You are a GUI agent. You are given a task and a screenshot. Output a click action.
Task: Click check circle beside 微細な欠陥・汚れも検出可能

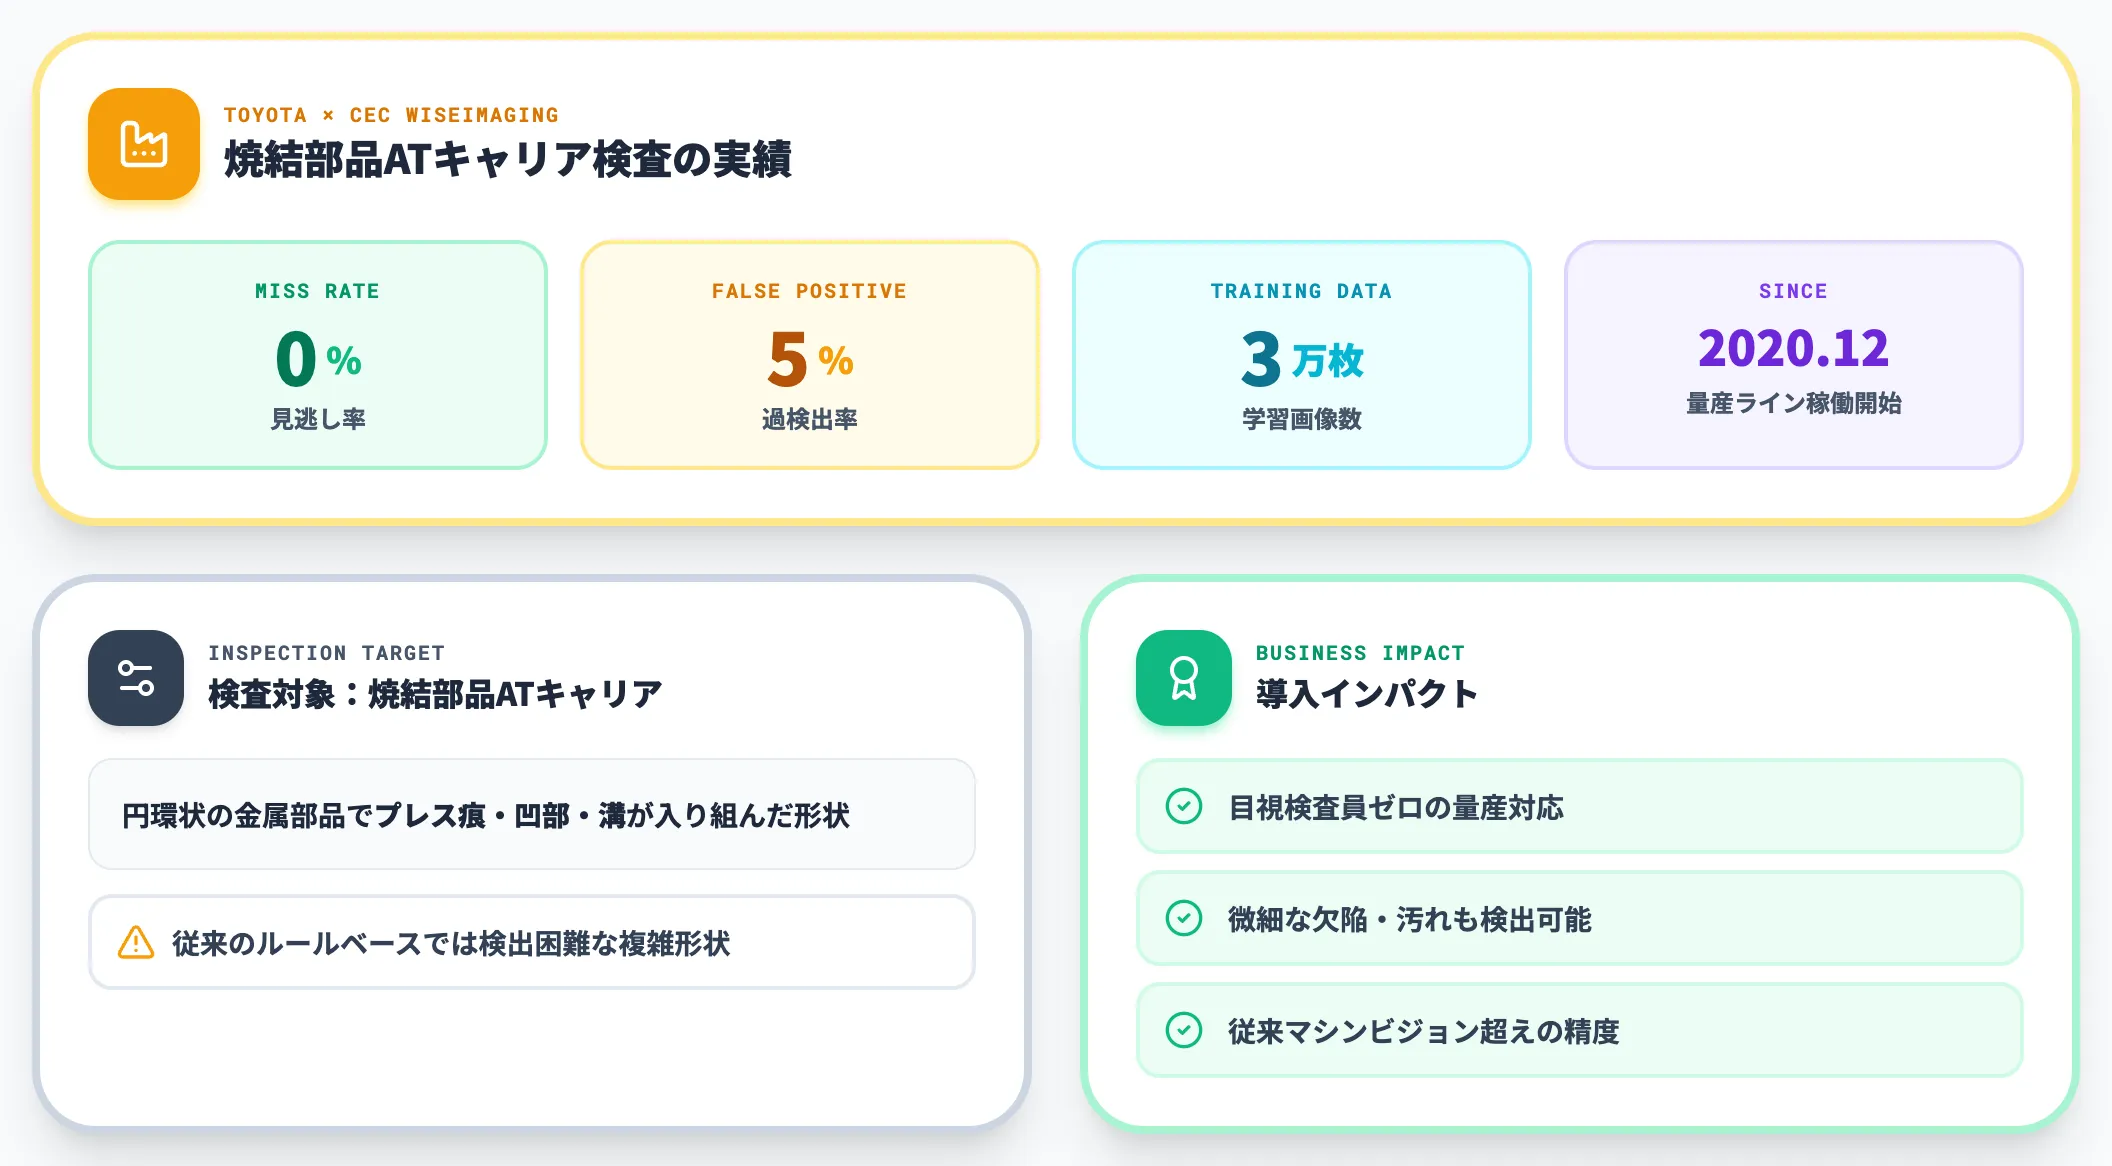click(x=1184, y=918)
